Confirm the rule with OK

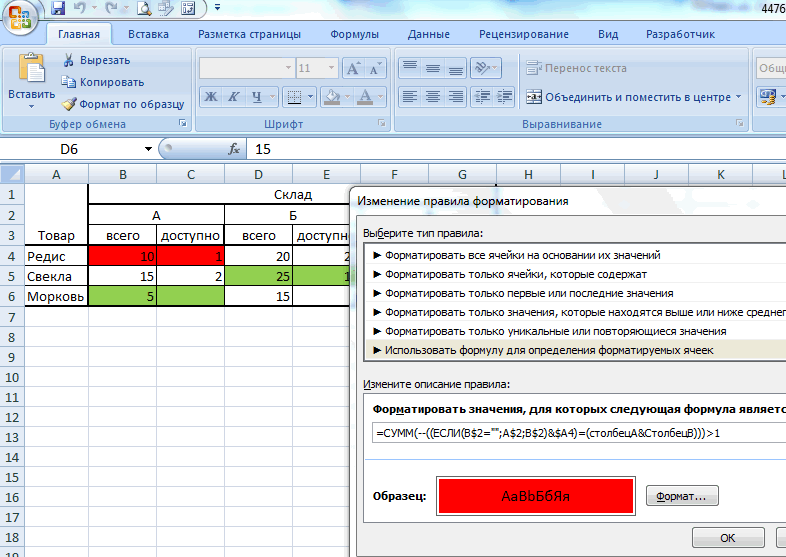click(x=728, y=538)
